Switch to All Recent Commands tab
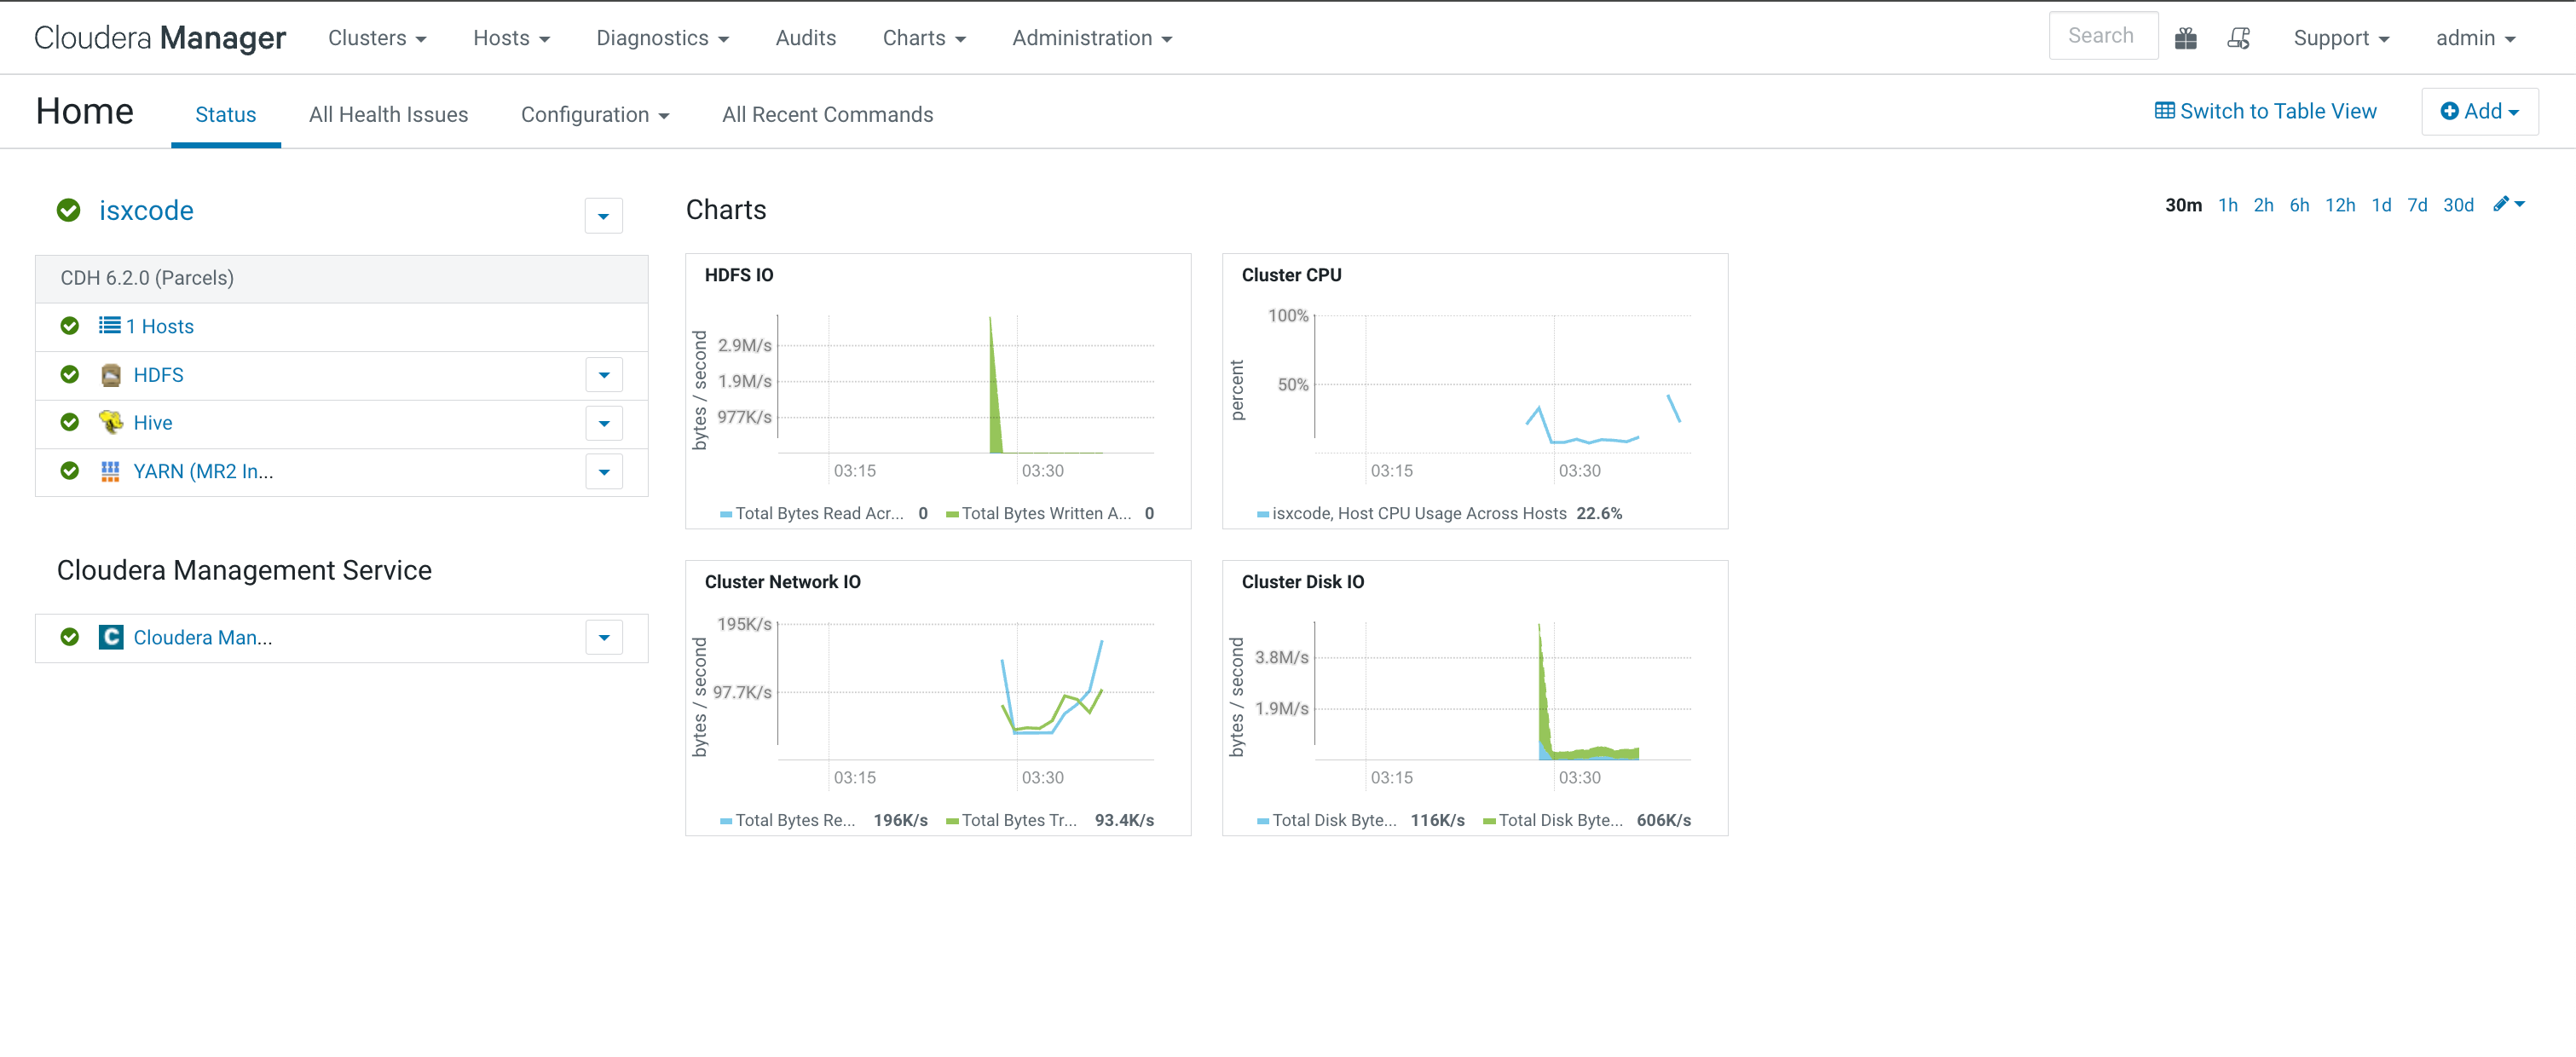 (x=828, y=115)
